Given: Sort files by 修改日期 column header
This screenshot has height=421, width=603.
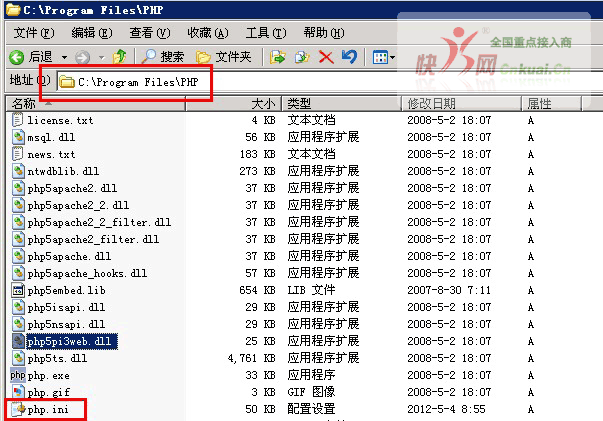Looking at the screenshot, I should tap(432, 103).
